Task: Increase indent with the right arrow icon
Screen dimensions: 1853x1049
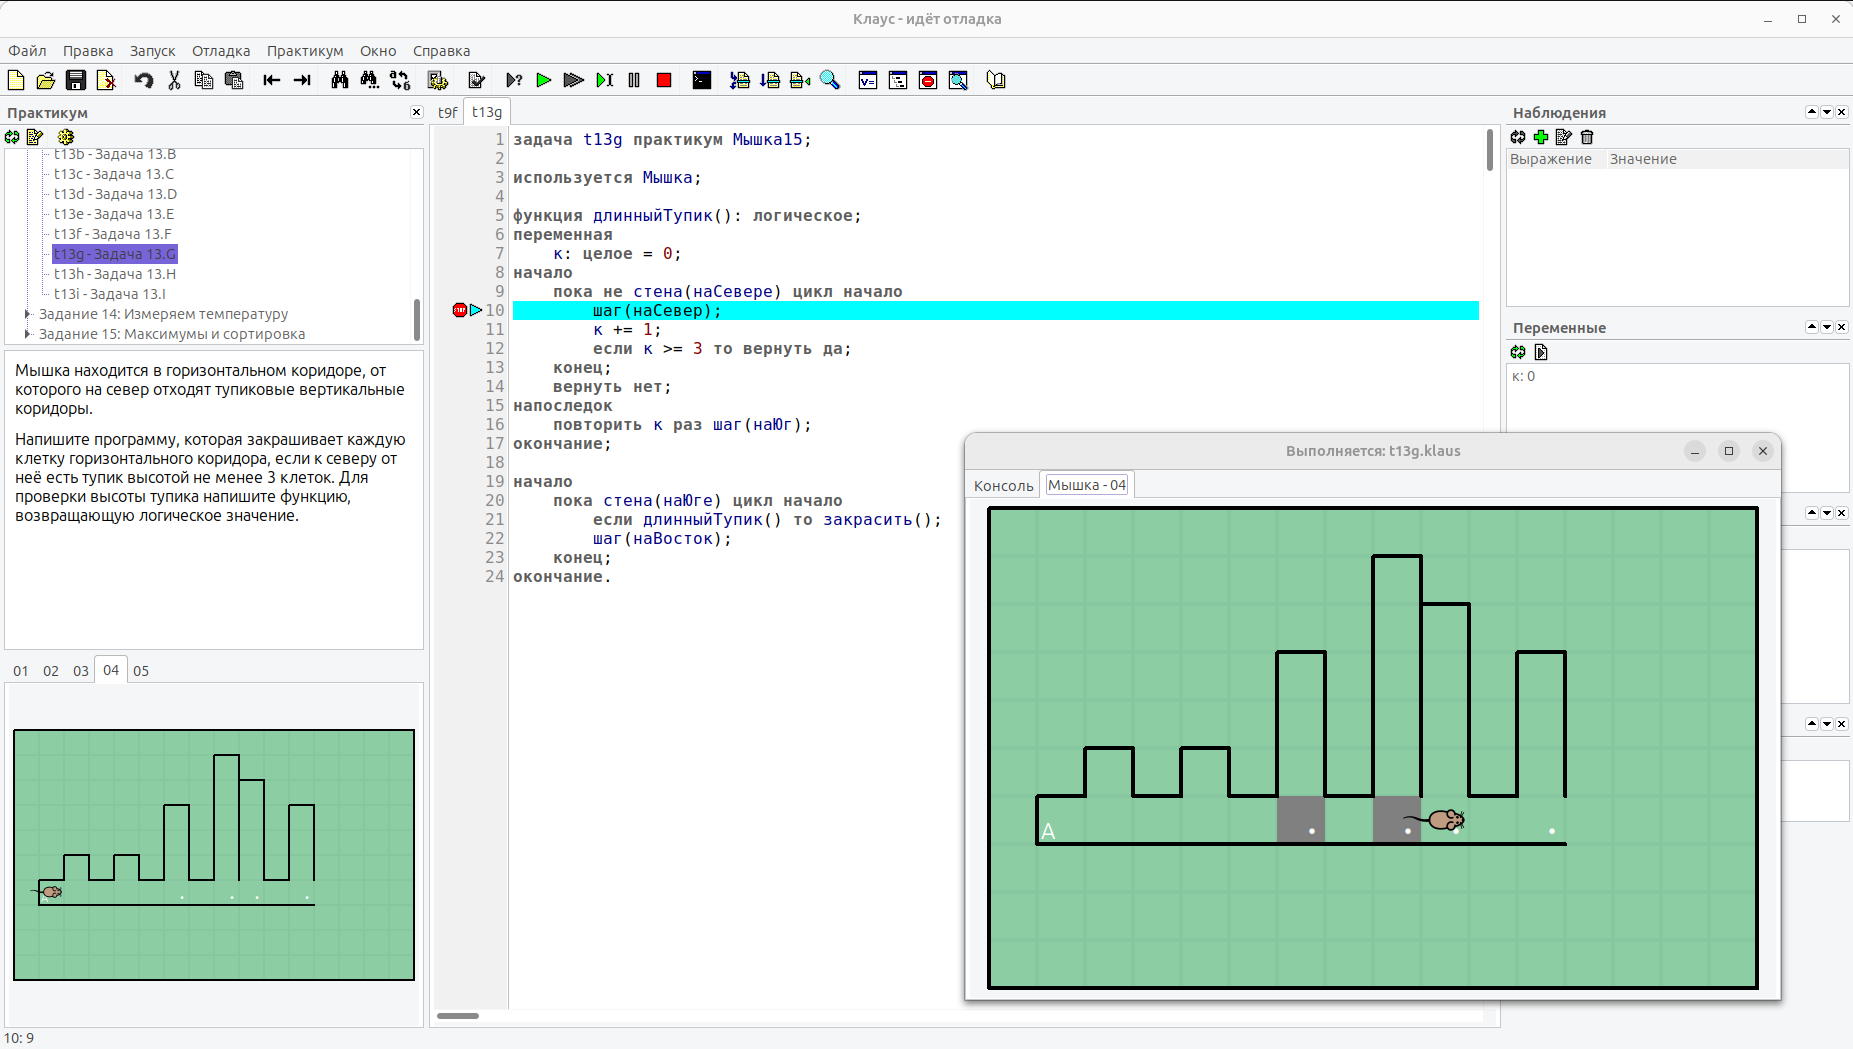Action: (302, 80)
